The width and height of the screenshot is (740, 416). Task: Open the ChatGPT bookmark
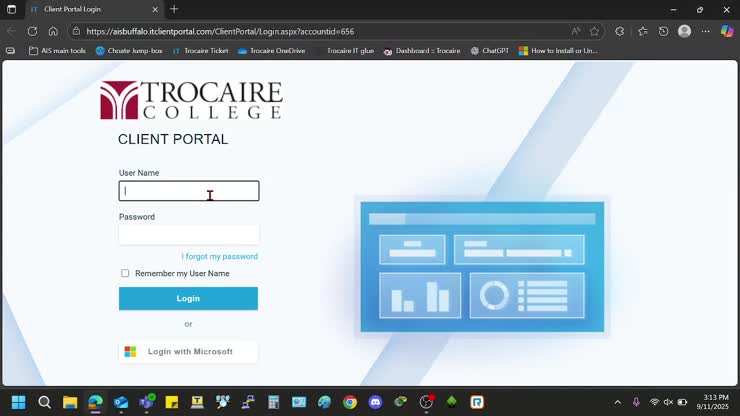[x=489, y=51]
